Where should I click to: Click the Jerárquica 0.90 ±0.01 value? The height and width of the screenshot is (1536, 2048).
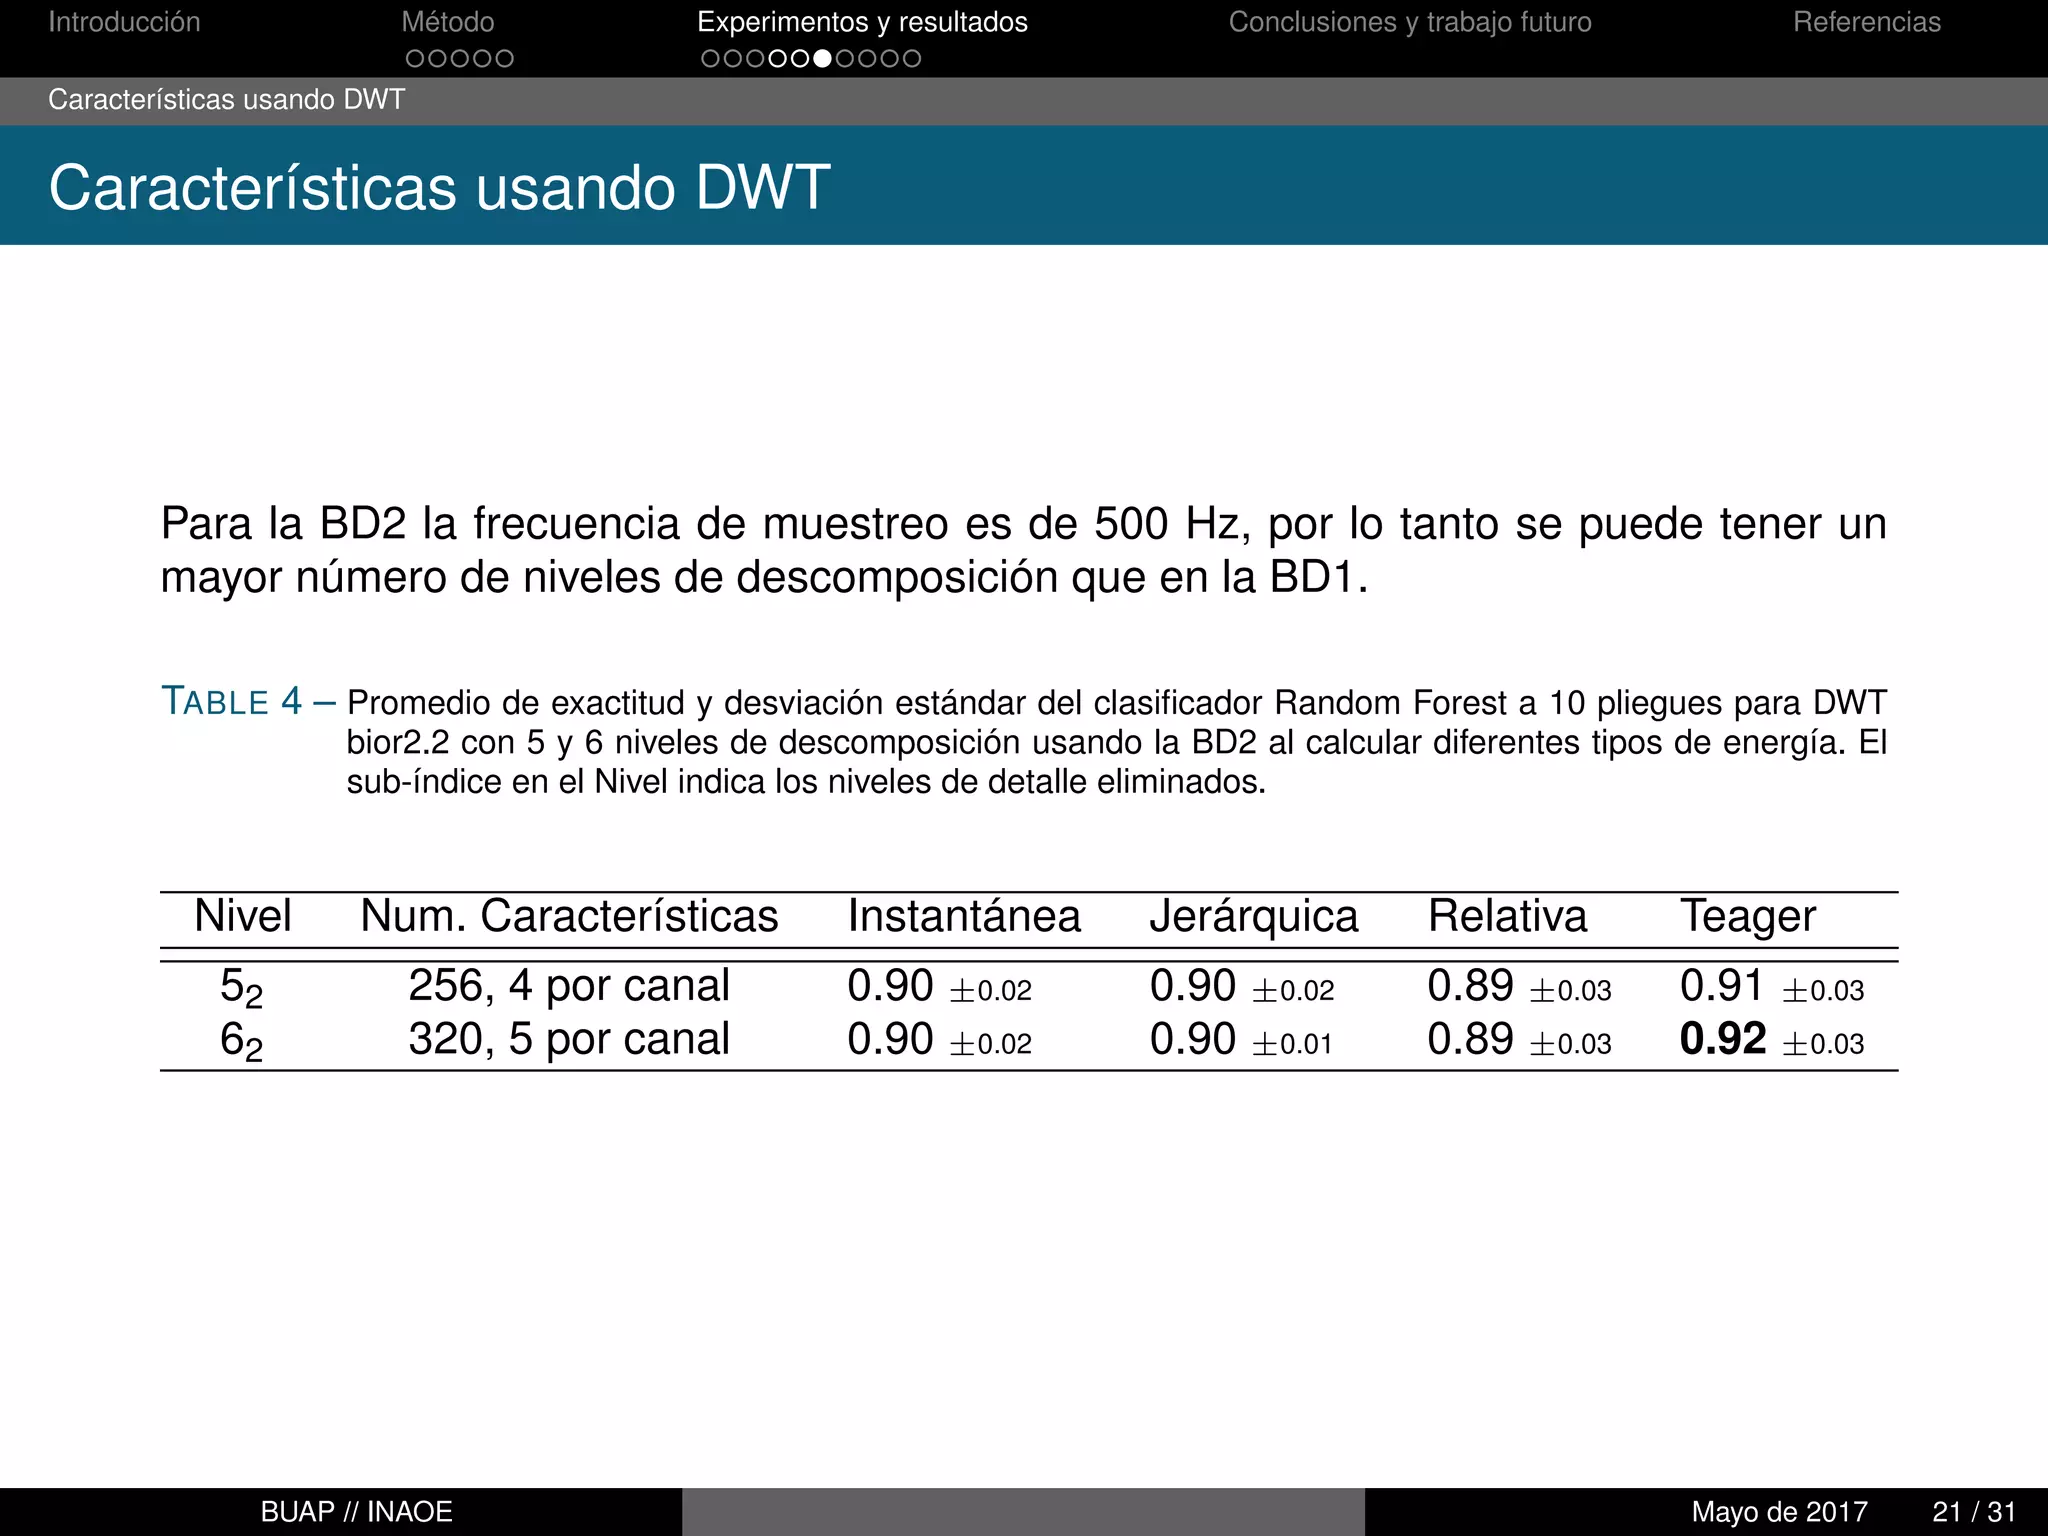point(1241,1040)
